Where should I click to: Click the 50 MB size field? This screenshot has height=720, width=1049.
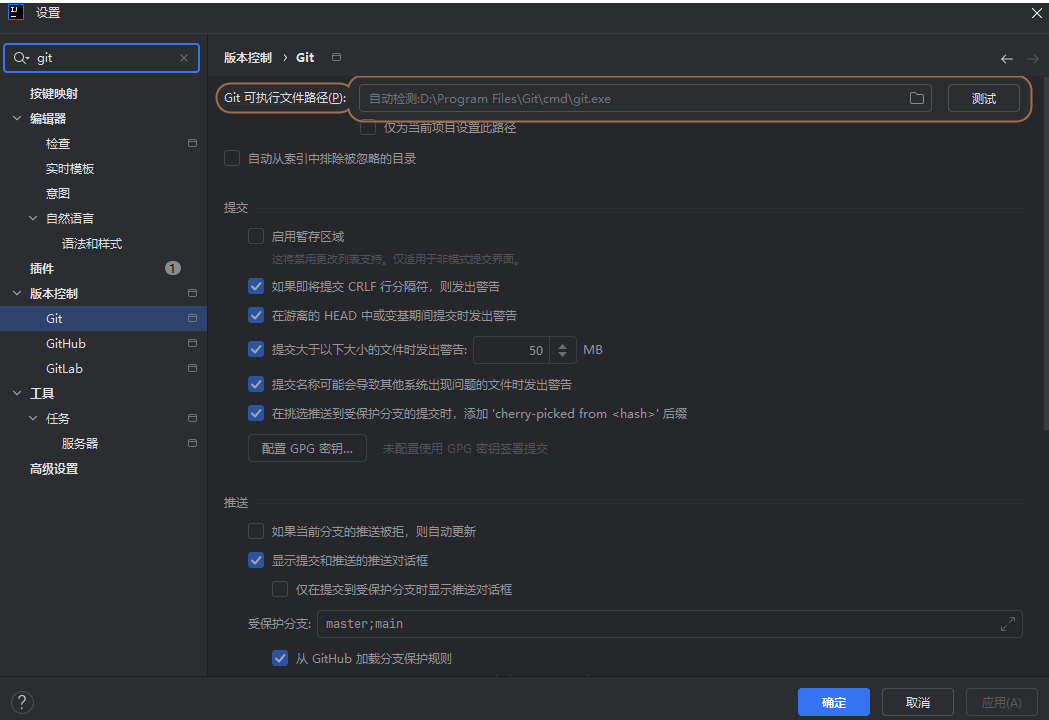tap(511, 350)
